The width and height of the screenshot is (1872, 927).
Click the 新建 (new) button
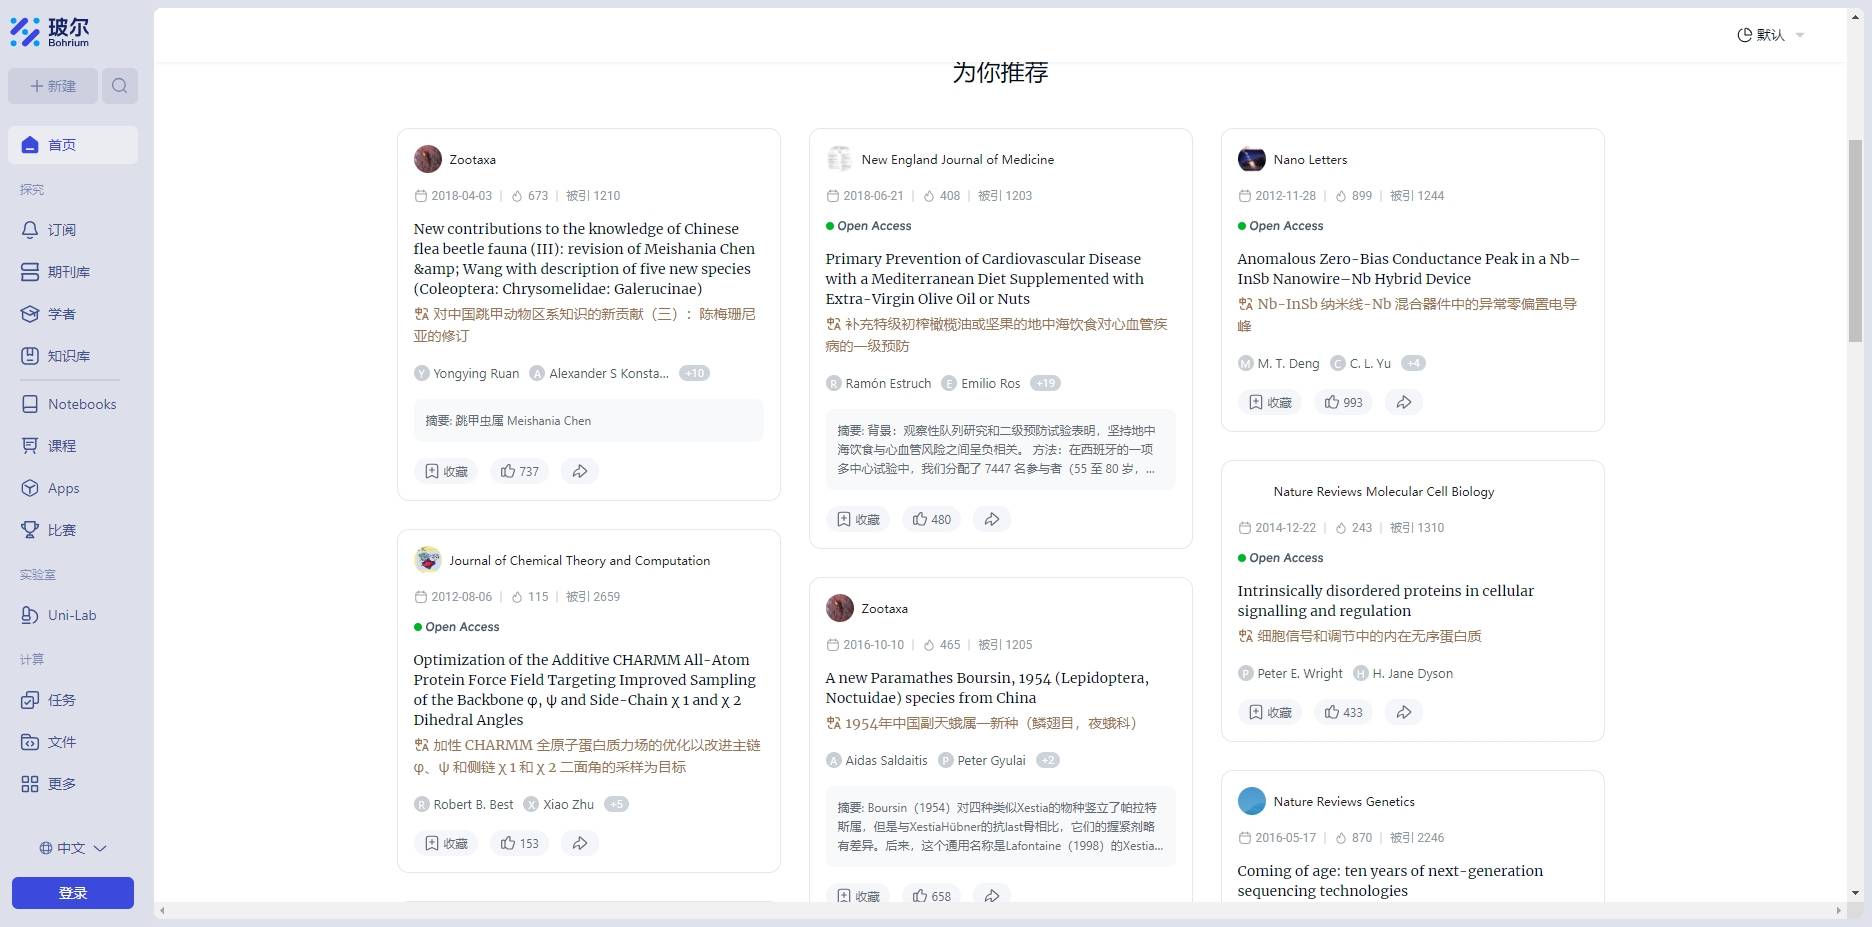53,86
